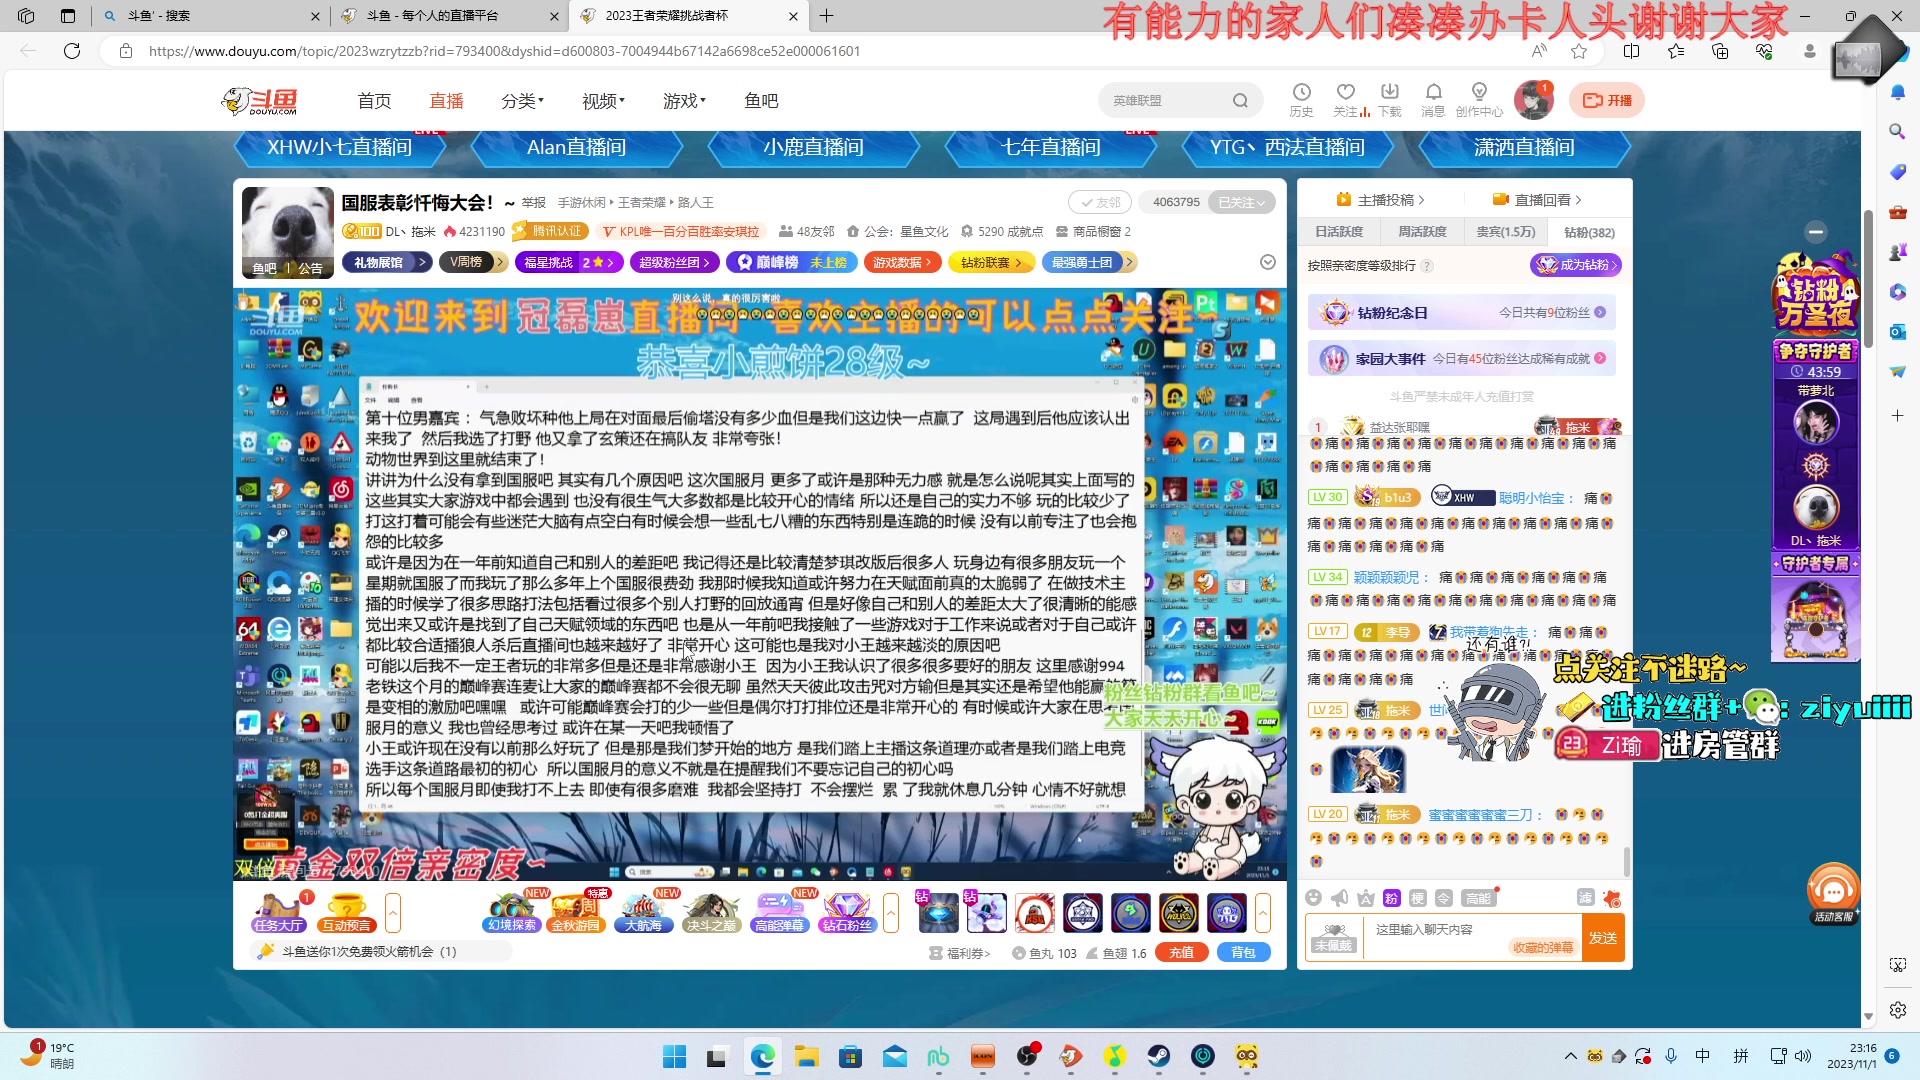This screenshot has width=1920, height=1080.
Task: Open 金秋游园 activity icon
Action: coord(576,912)
